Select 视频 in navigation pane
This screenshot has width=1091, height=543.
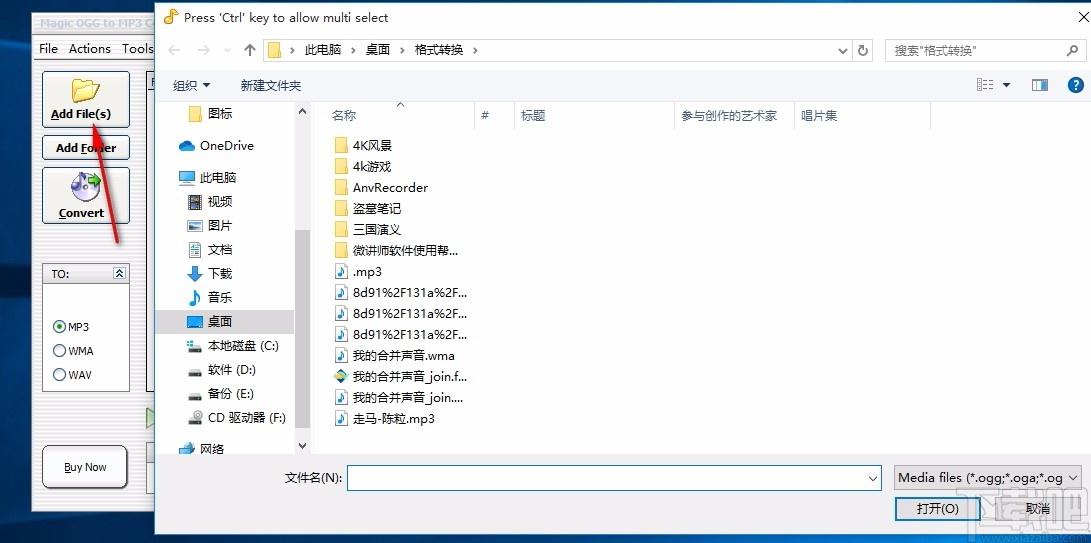211,201
